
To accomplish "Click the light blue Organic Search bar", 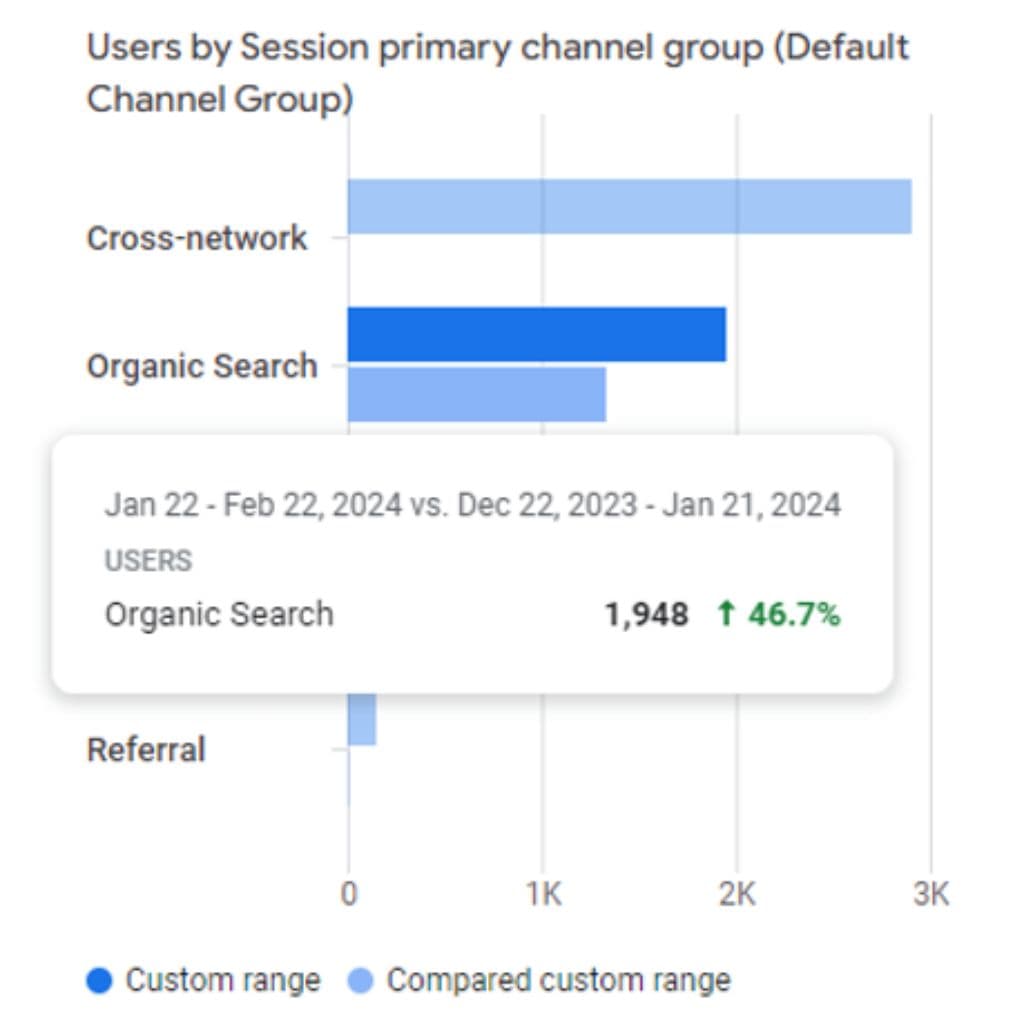I will coord(477,394).
